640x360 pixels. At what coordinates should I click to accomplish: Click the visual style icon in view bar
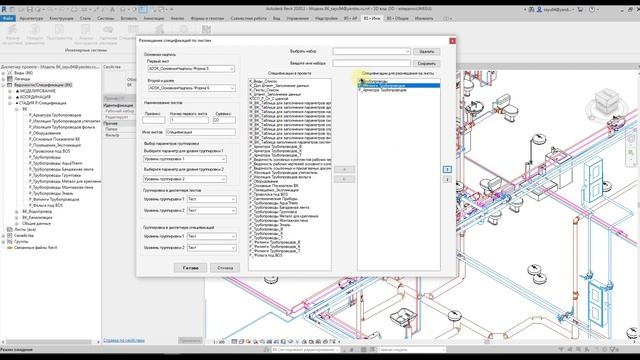(241, 342)
